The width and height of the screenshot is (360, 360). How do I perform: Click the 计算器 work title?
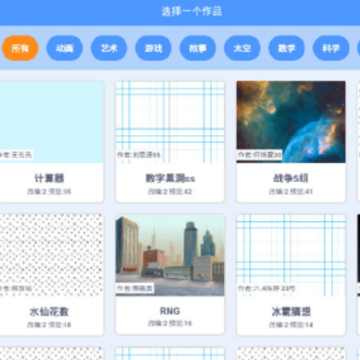49,178
